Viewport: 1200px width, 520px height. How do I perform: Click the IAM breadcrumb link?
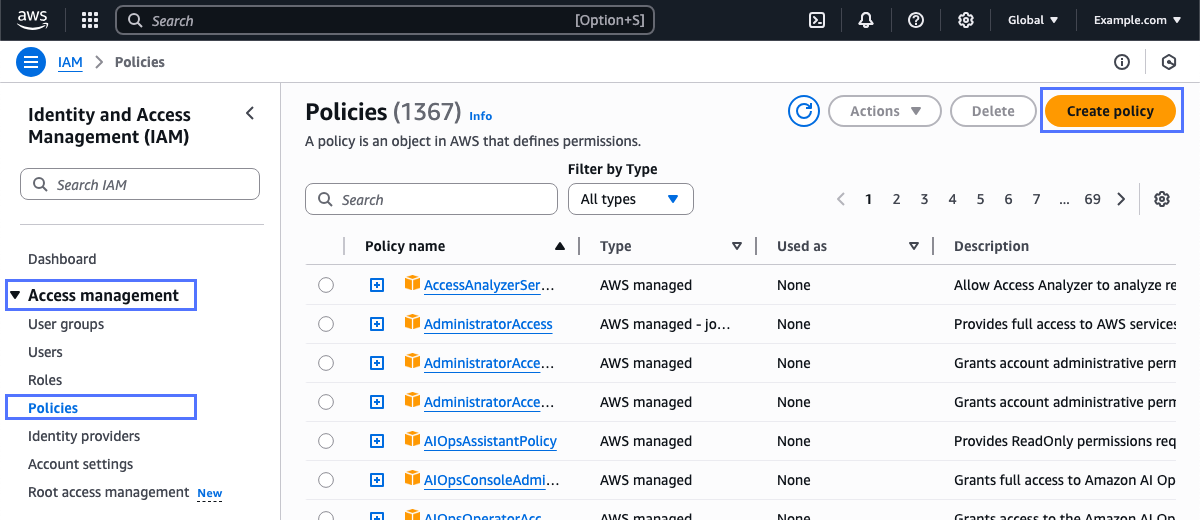tap(70, 62)
